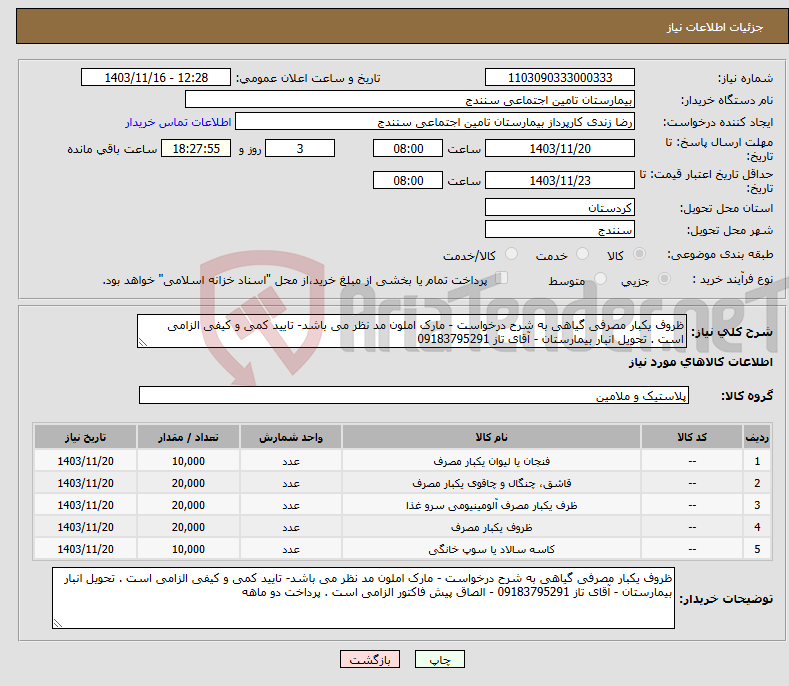Click the تعداد / مقدار column header

[188, 437]
